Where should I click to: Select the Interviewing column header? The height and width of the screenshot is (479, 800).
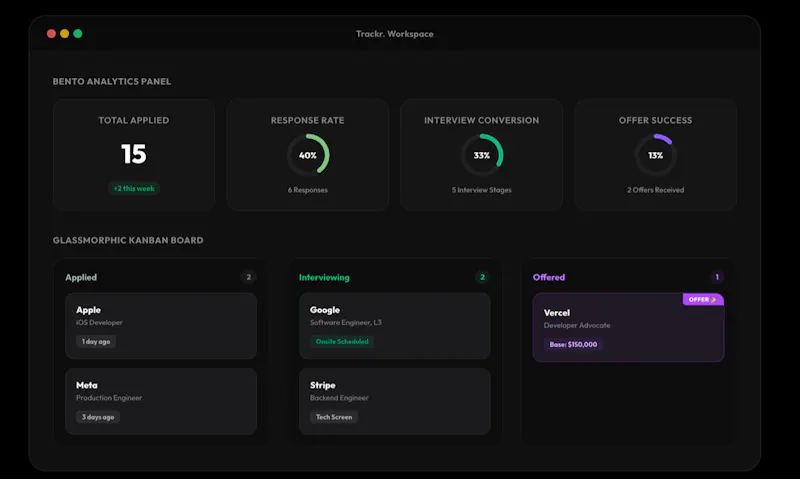point(324,278)
